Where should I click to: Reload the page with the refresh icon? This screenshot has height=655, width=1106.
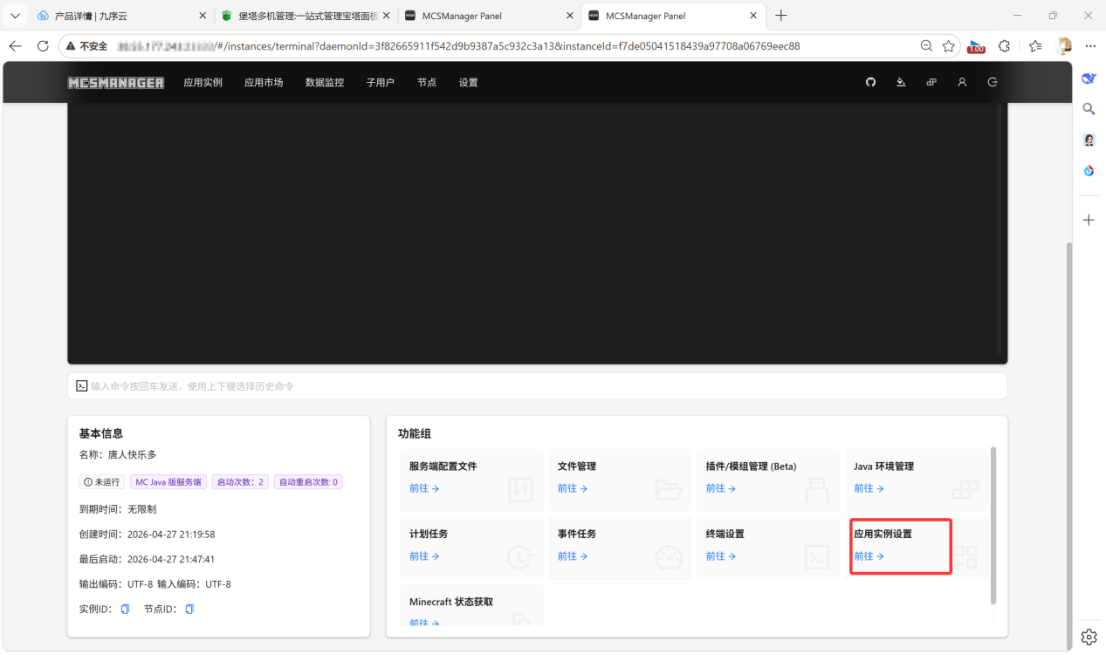43,46
